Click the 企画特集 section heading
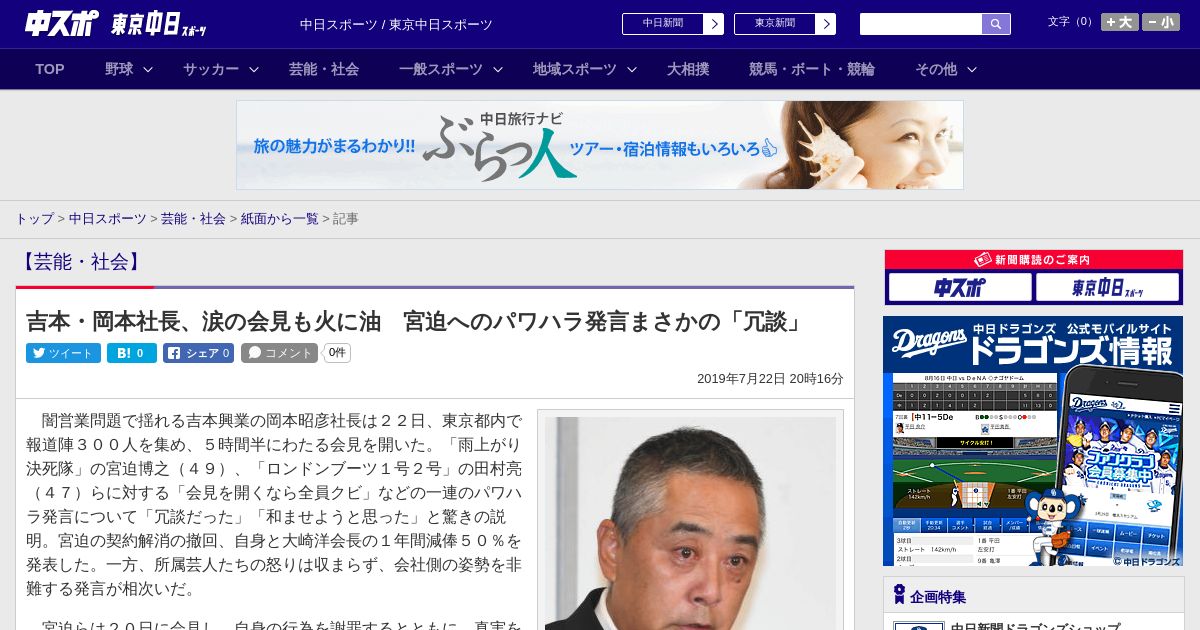This screenshot has width=1200, height=630. pos(938,597)
